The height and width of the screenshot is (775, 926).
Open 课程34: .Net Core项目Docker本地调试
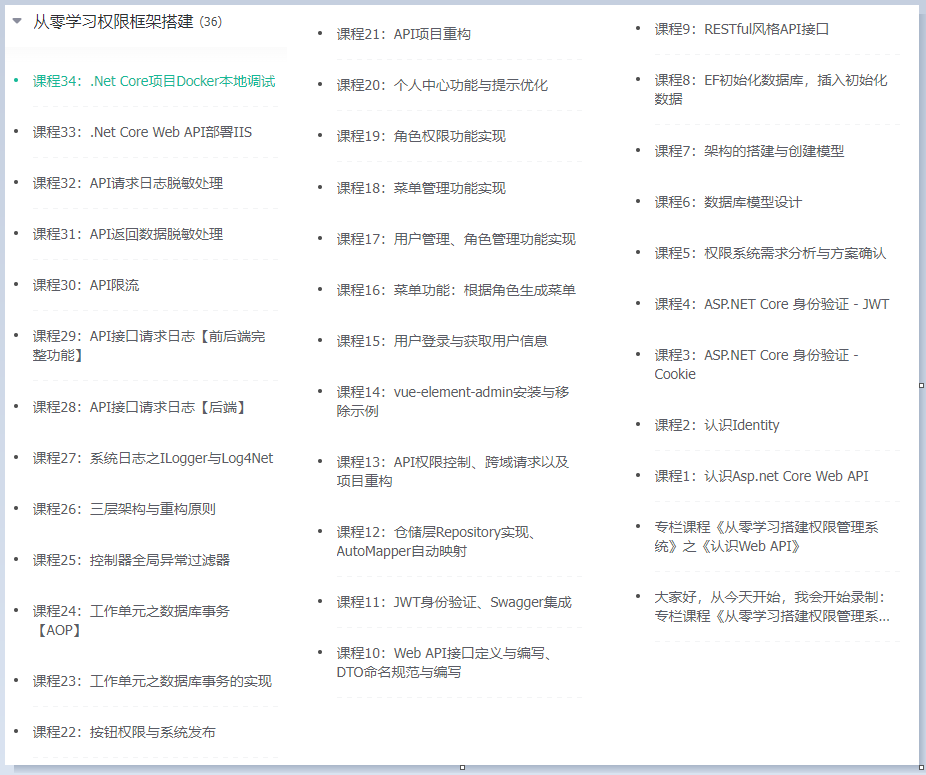tap(154, 81)
